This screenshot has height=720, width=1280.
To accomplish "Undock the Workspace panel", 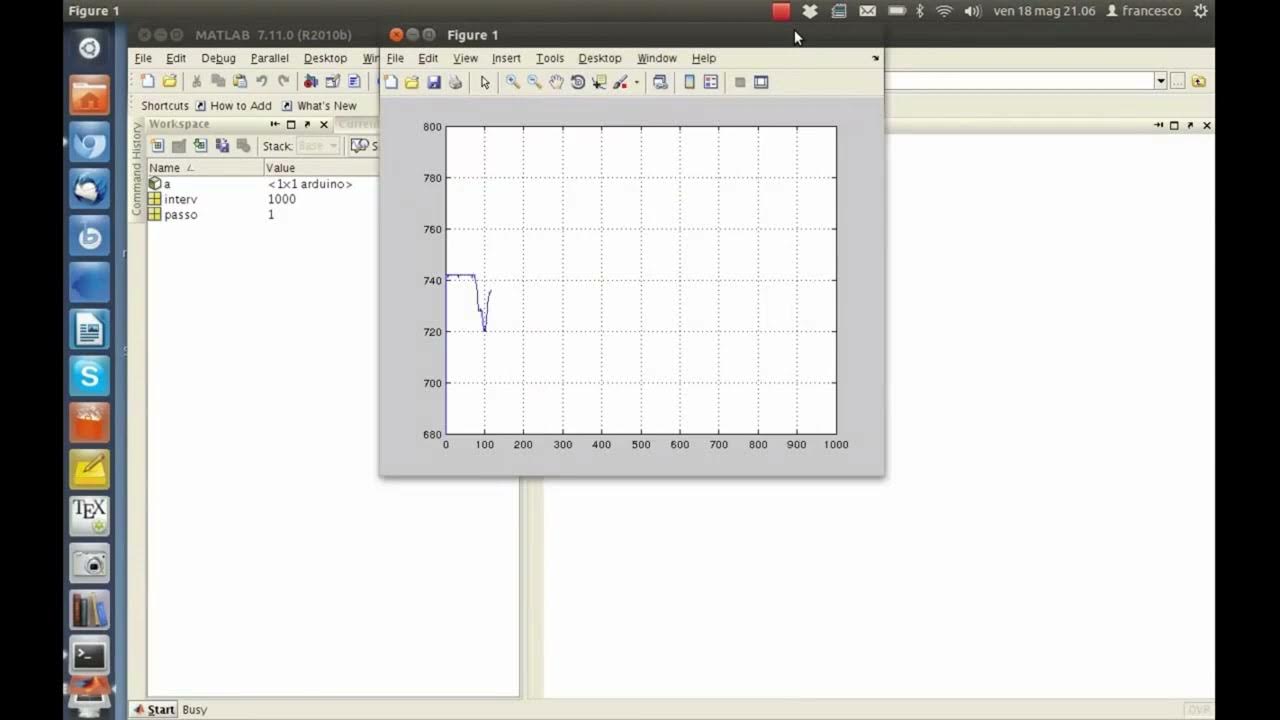I will tap(307, 125).
